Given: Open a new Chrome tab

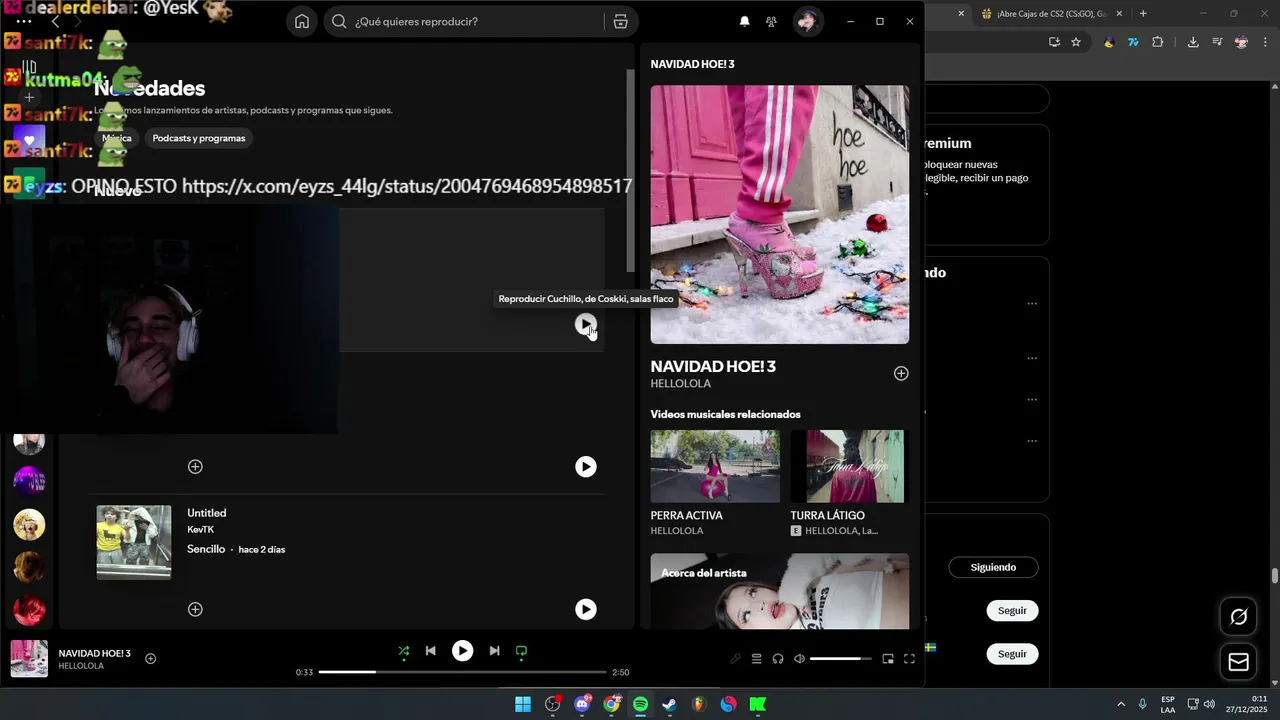Looking at the screenshot, I should click(1143, 13).
